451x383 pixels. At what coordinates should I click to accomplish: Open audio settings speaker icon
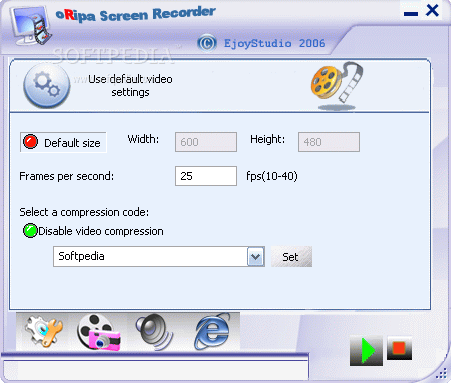coord(154,331)
